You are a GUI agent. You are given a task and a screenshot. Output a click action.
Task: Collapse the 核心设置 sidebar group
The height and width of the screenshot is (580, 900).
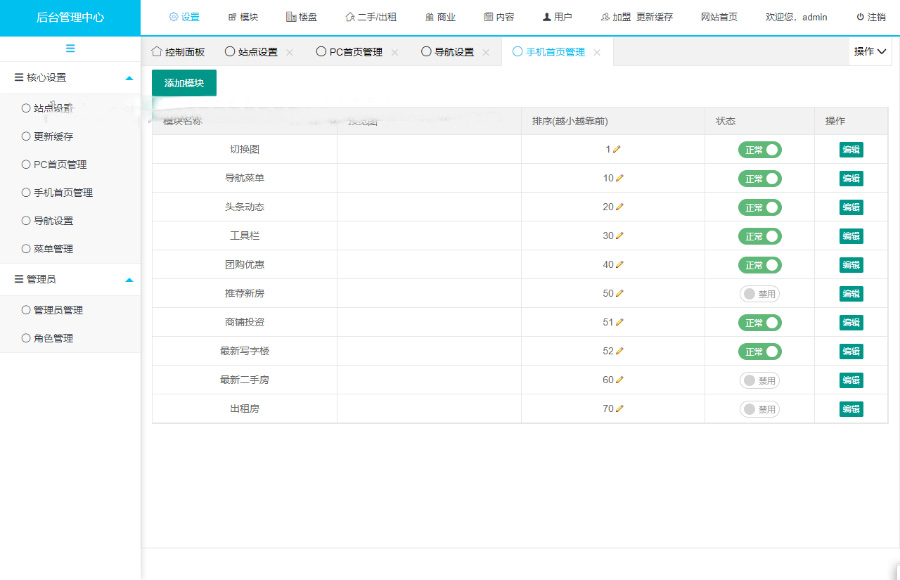click(x=128, y=77)
